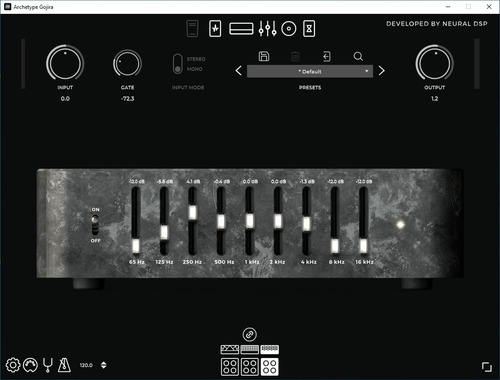Image resolution: width=500 pixels, height=380 pixels.
Task: Click the INPUT gain knob
Action: point(65,63)
